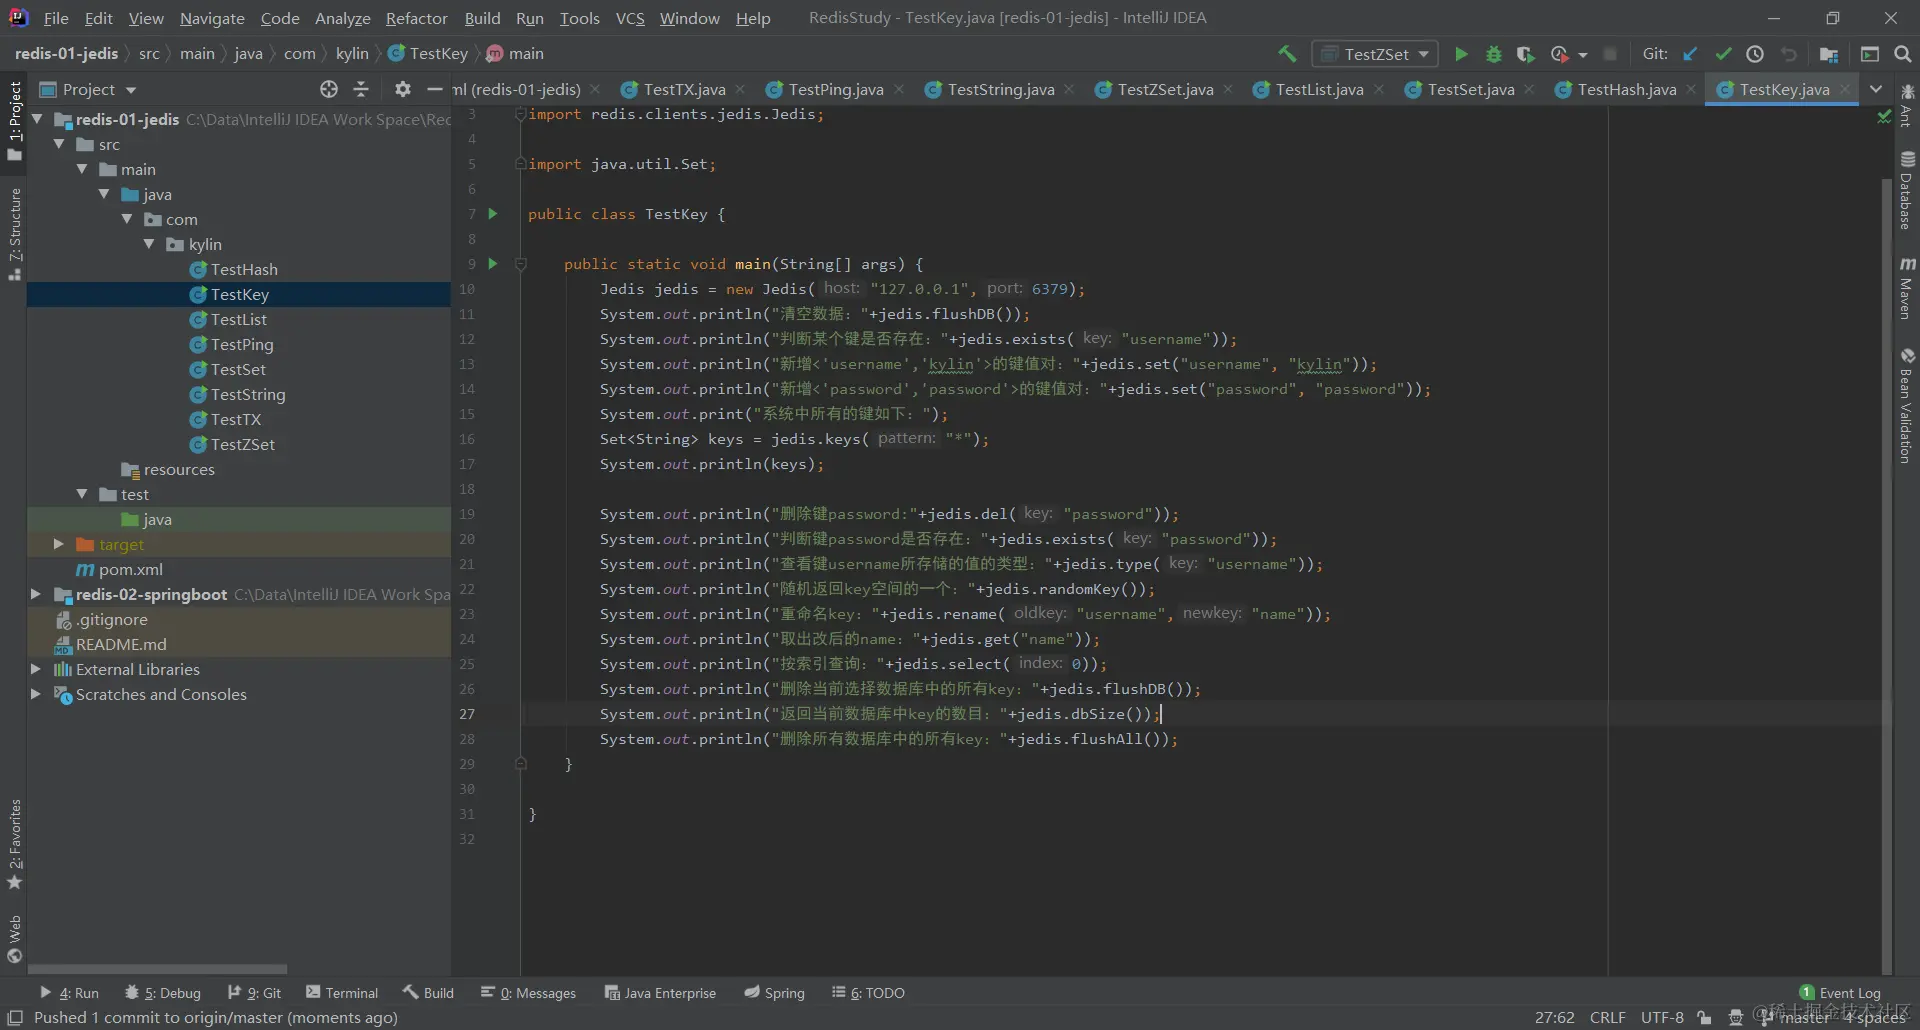Collapse all nodes in the Project panel
This screenshot has width=1920, height=1030.
click(x=361, y=89)
